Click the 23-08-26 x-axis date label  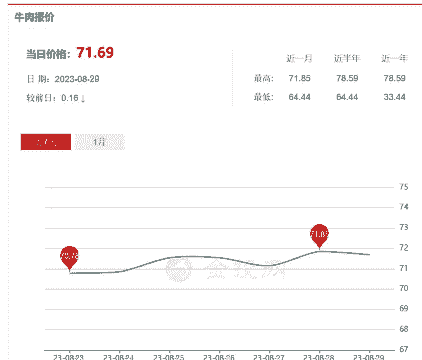219,357
